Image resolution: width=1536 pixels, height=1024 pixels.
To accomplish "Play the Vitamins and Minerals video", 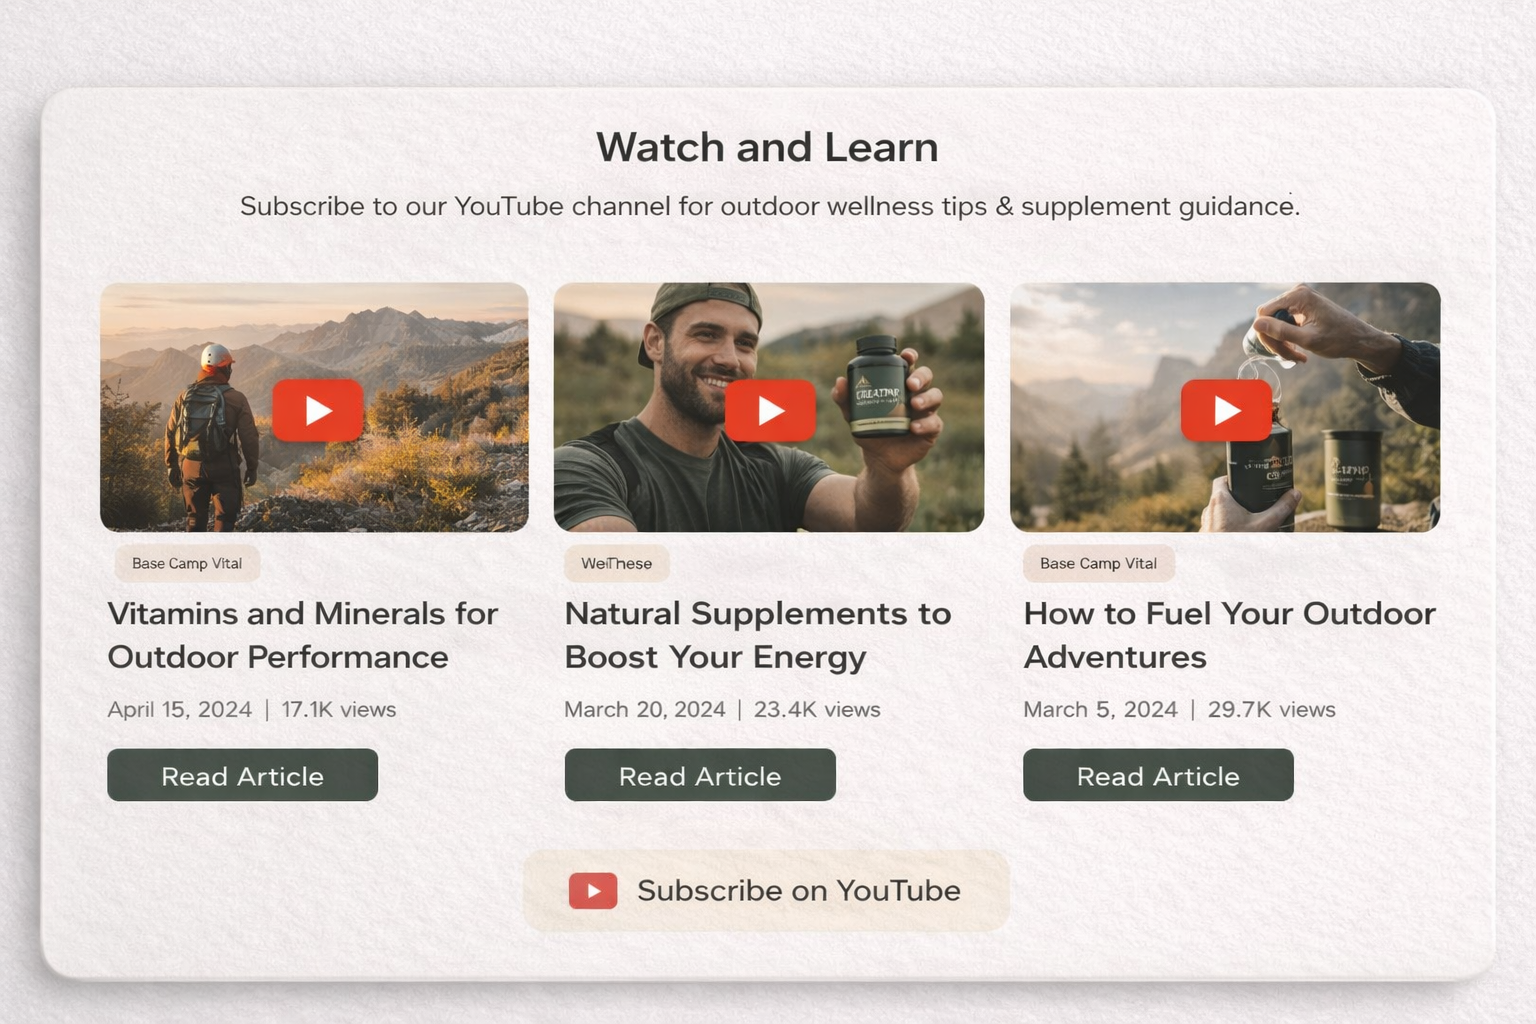I will pos(317,410).
